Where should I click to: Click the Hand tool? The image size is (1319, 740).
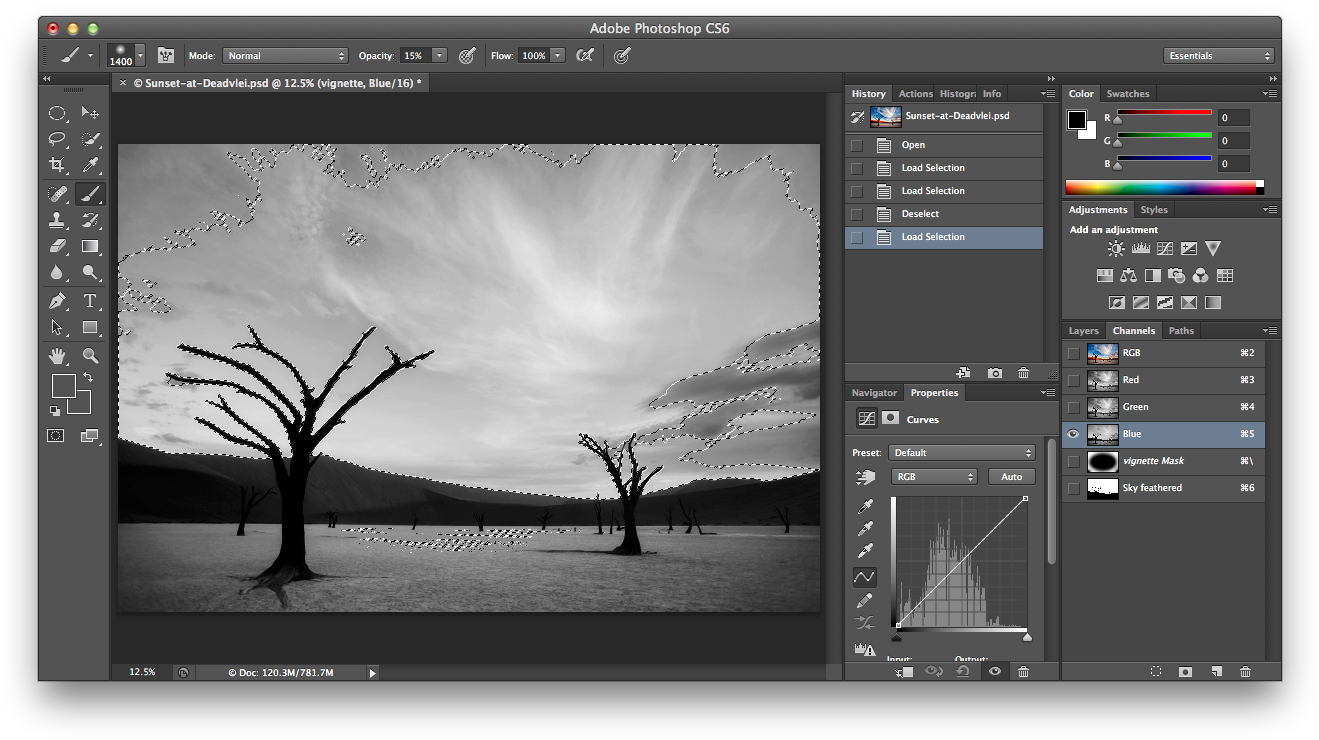coord(58,355)
